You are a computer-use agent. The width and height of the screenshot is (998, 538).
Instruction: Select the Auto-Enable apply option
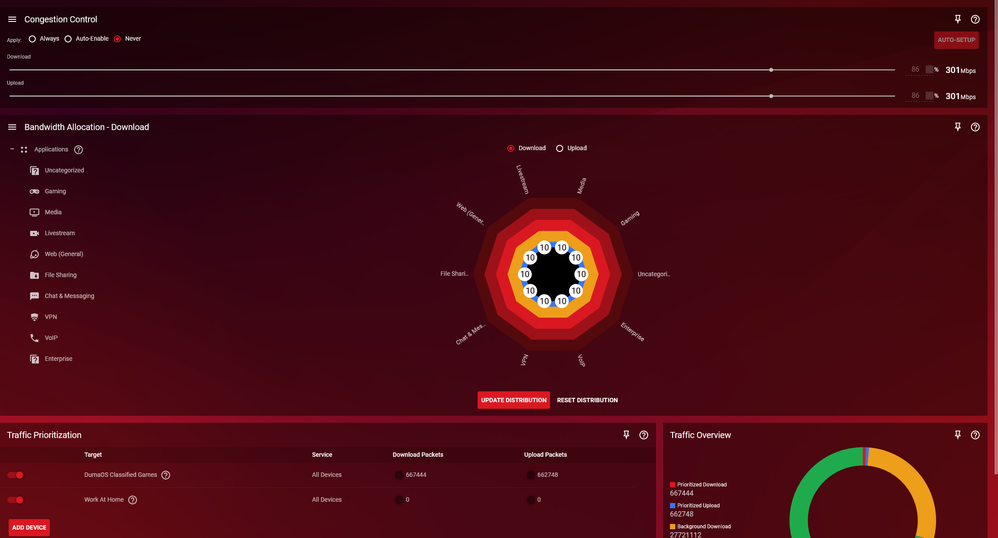[x=67, y=39]
